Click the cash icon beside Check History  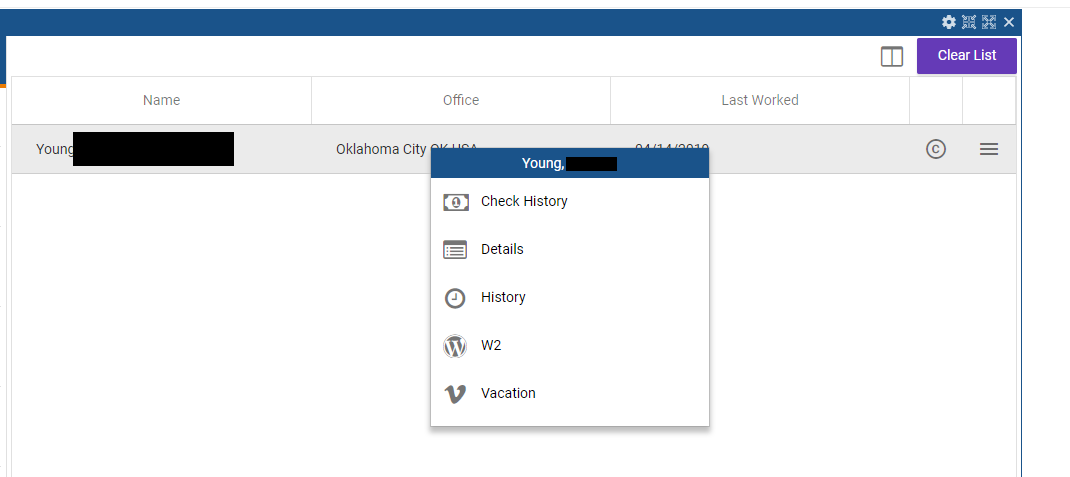455,202
